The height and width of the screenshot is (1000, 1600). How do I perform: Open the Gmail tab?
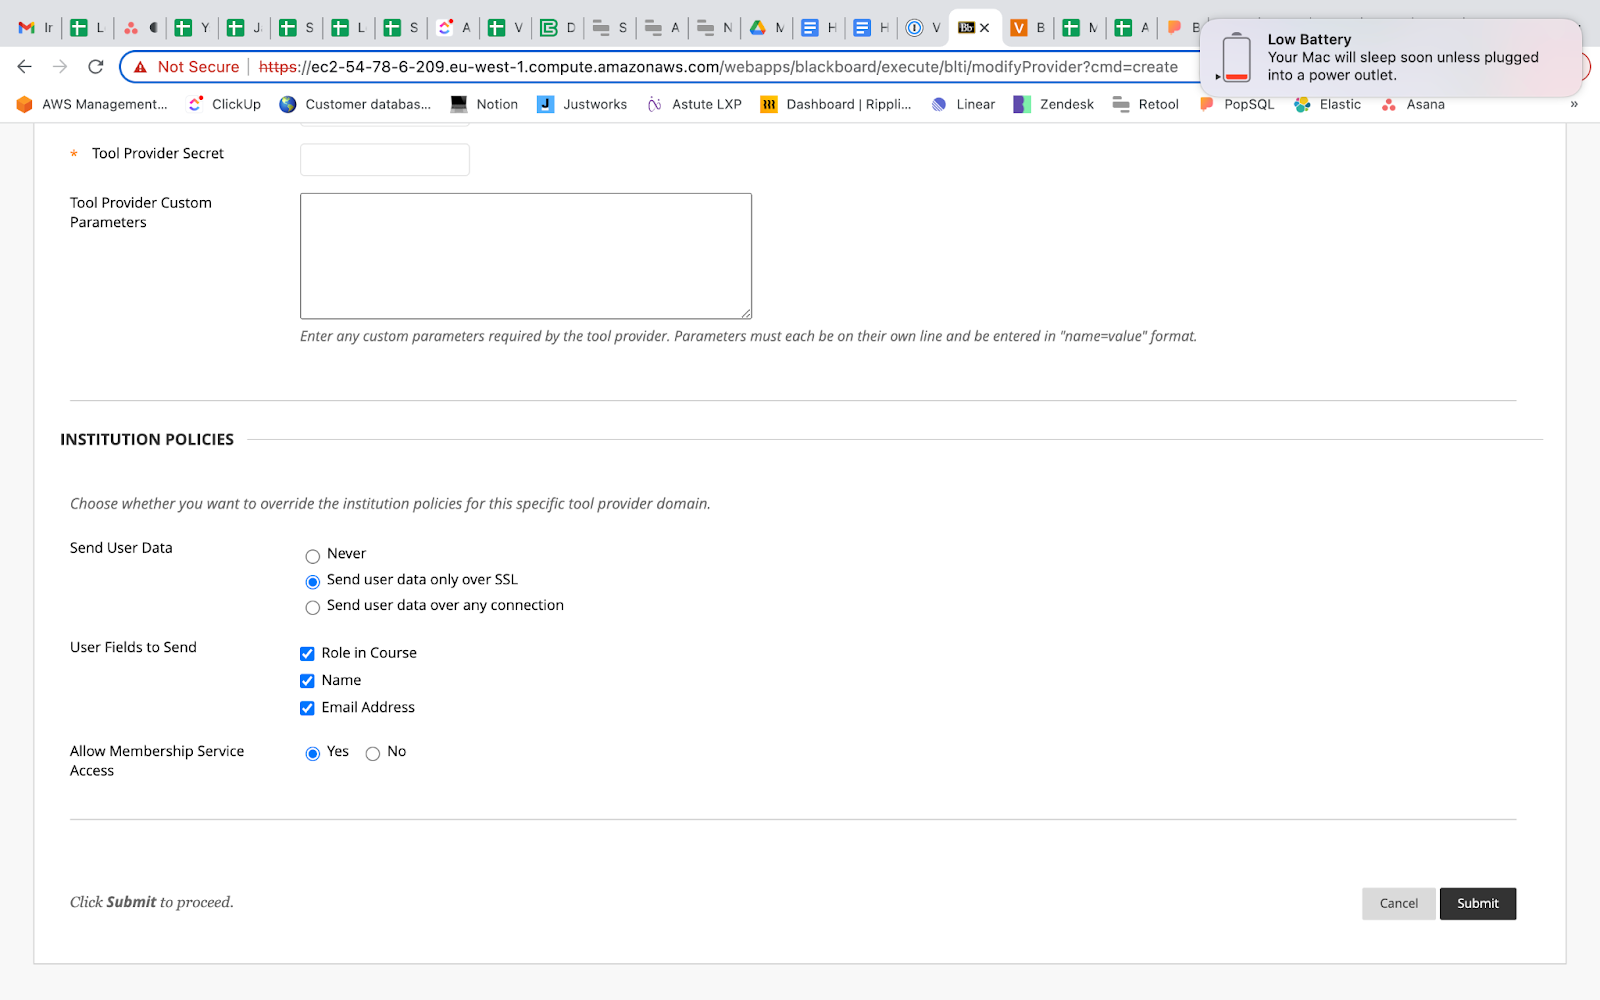click(27, 28)
